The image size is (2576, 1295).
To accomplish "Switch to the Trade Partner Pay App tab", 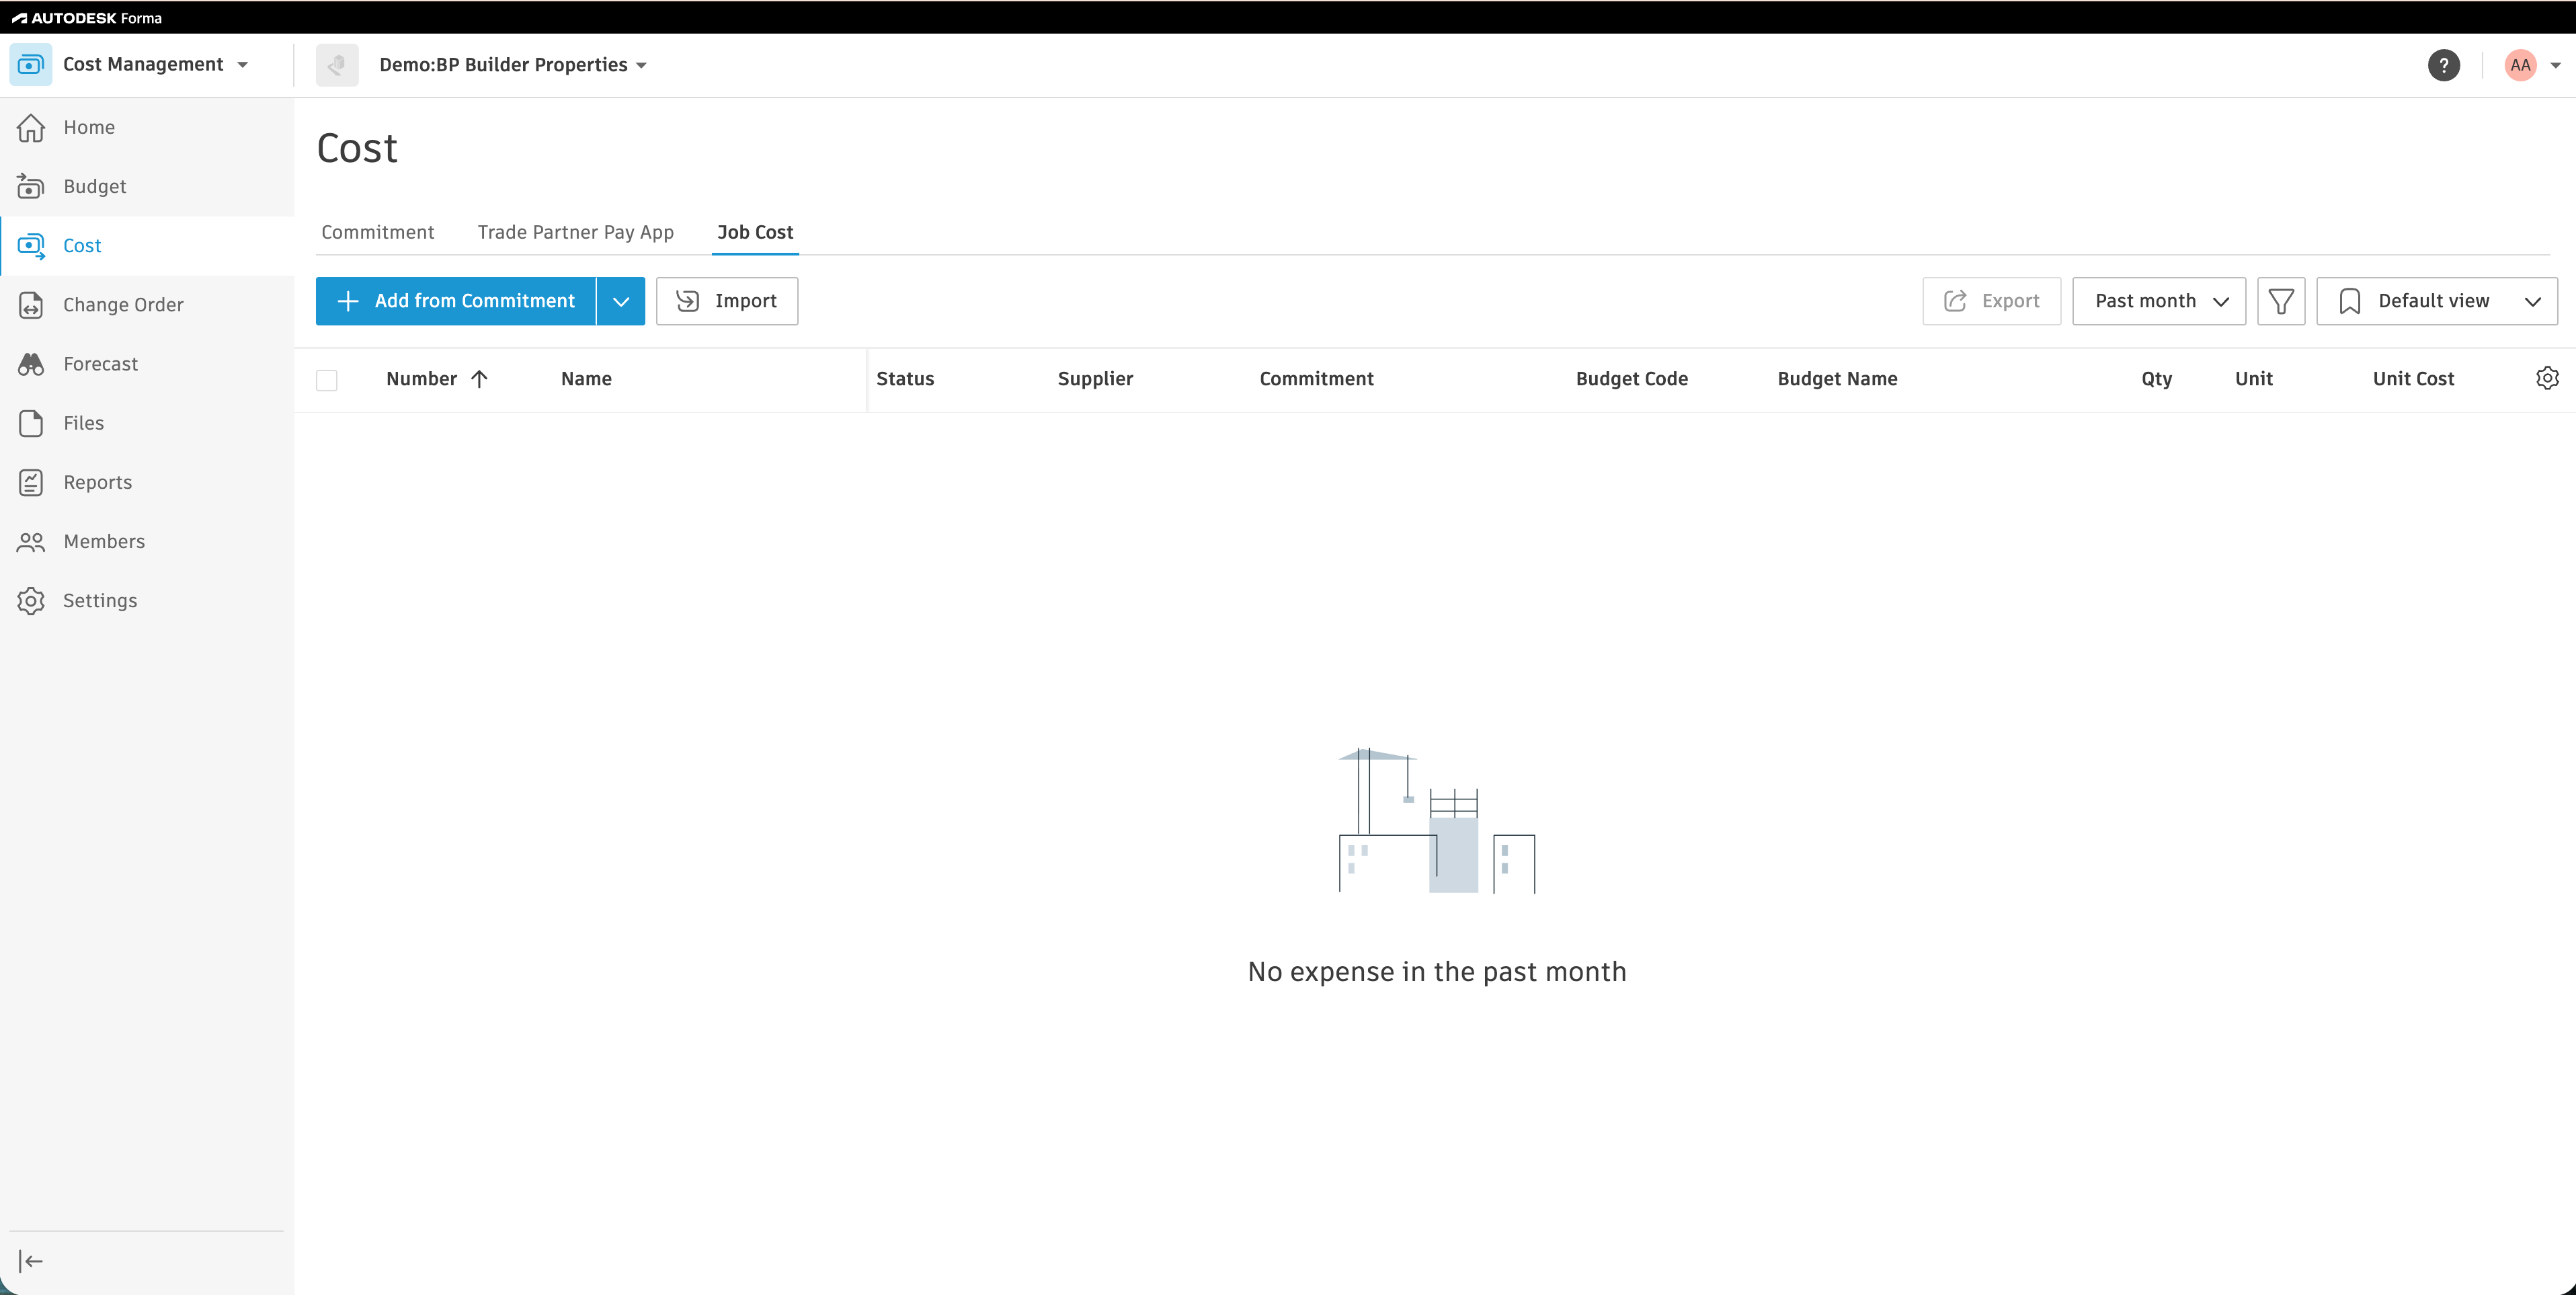I will [x=576, y=232].
